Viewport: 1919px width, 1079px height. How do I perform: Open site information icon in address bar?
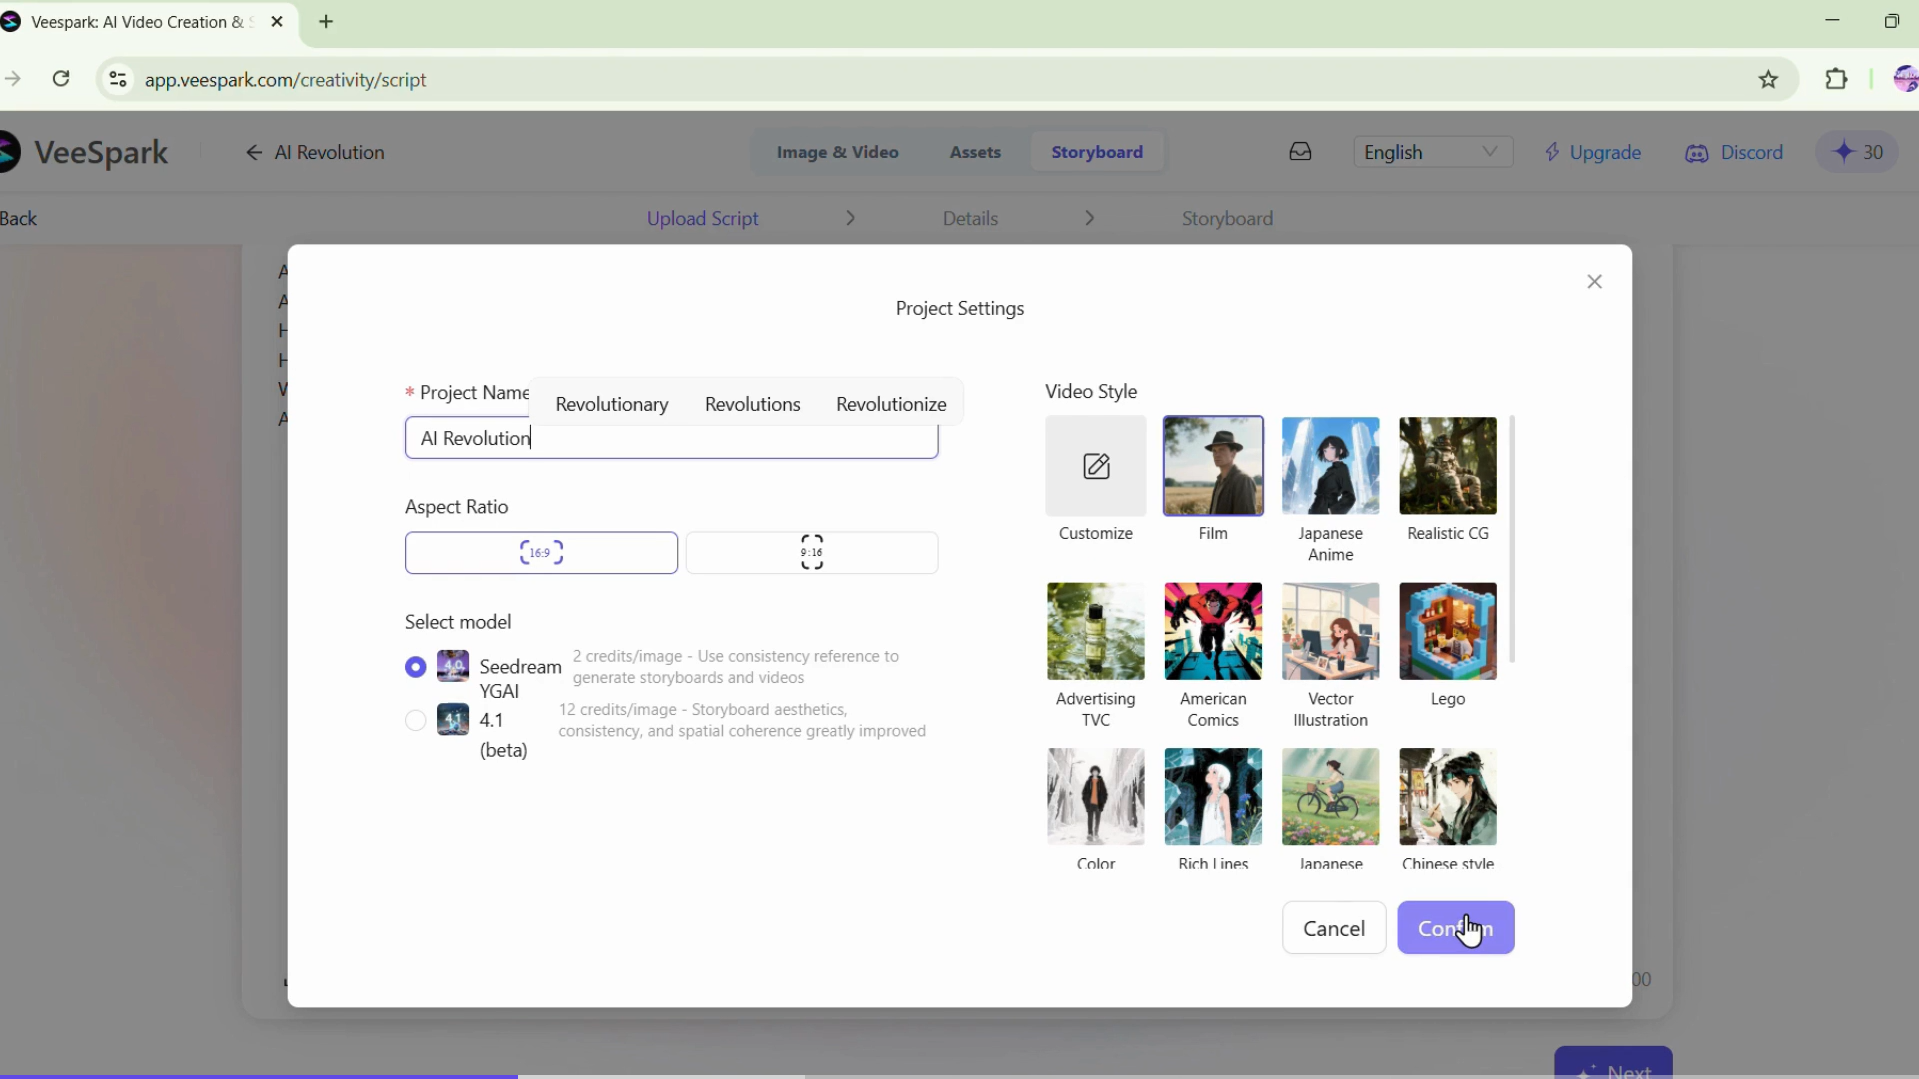coord(118,79)
